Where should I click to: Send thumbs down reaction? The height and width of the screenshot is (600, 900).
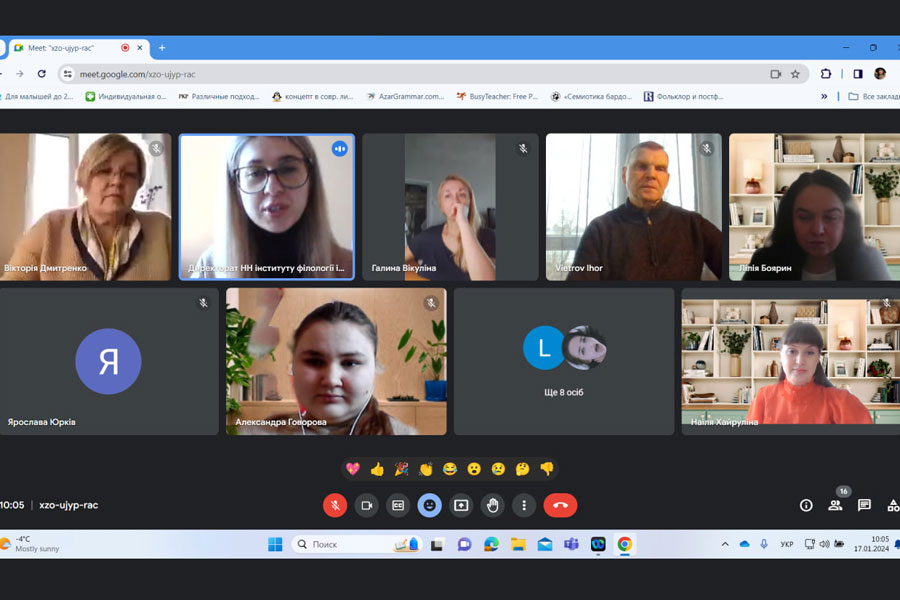546,469
